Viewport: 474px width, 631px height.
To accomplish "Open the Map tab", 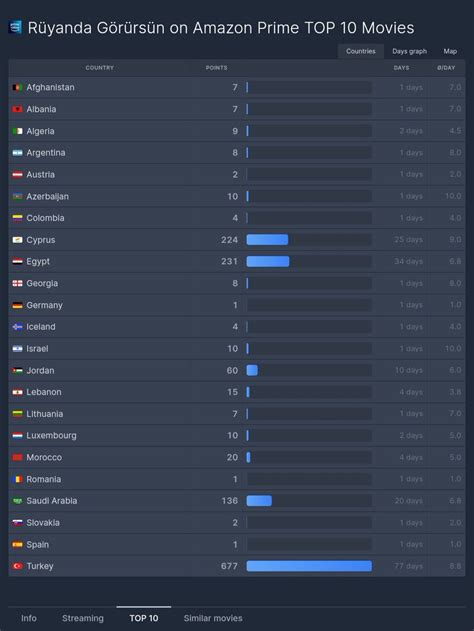I will [450, 52].
